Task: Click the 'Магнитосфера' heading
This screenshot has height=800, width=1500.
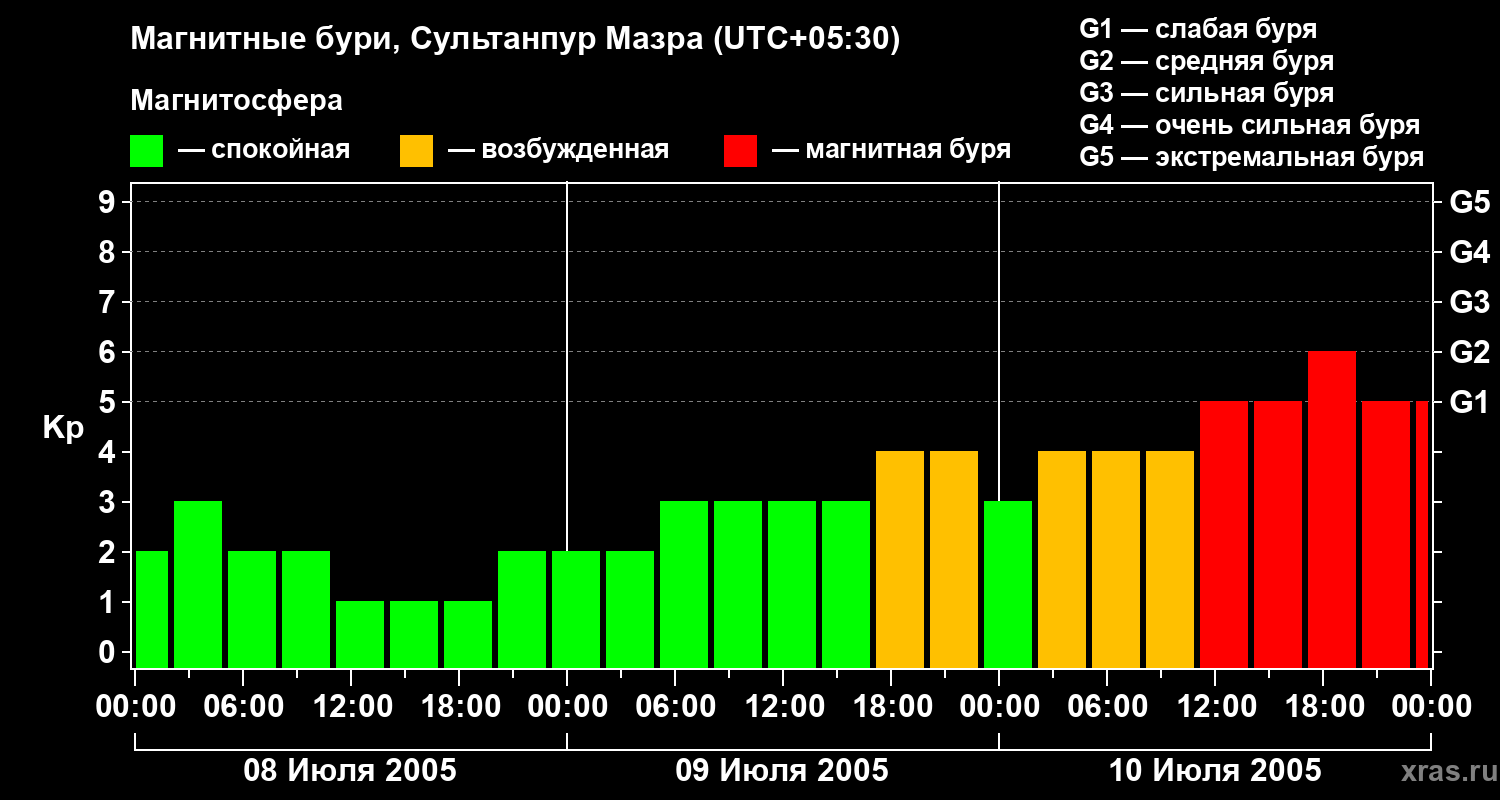Action: (x=236, y=101)
